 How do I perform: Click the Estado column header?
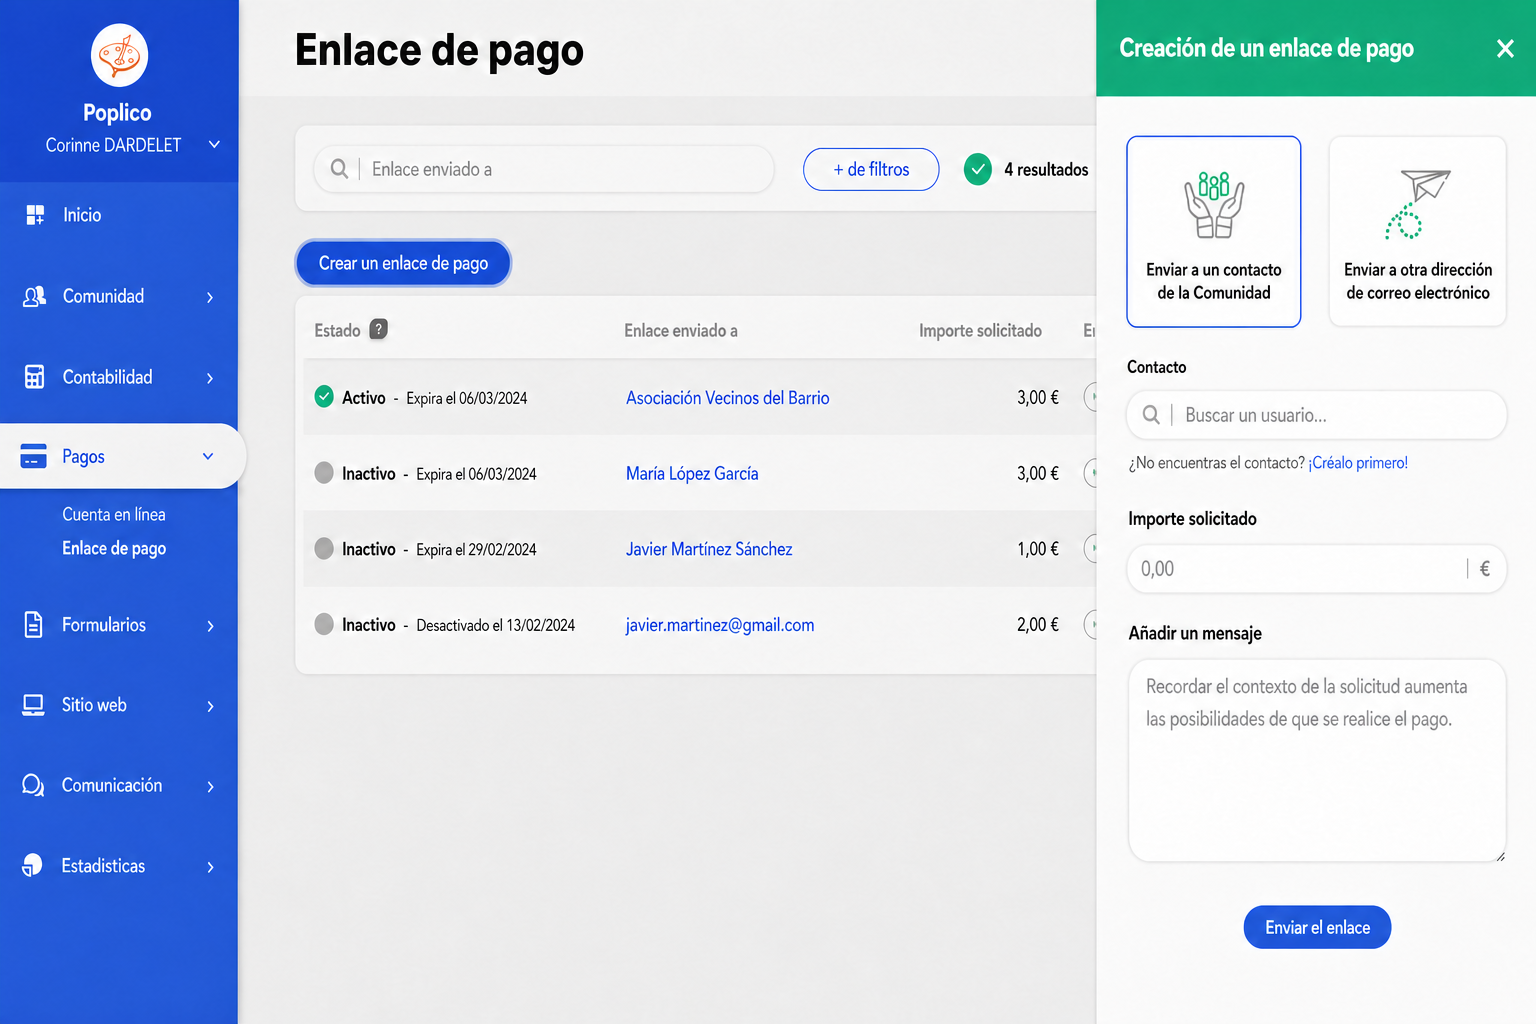pyautogui.click(x=337, y=331)
